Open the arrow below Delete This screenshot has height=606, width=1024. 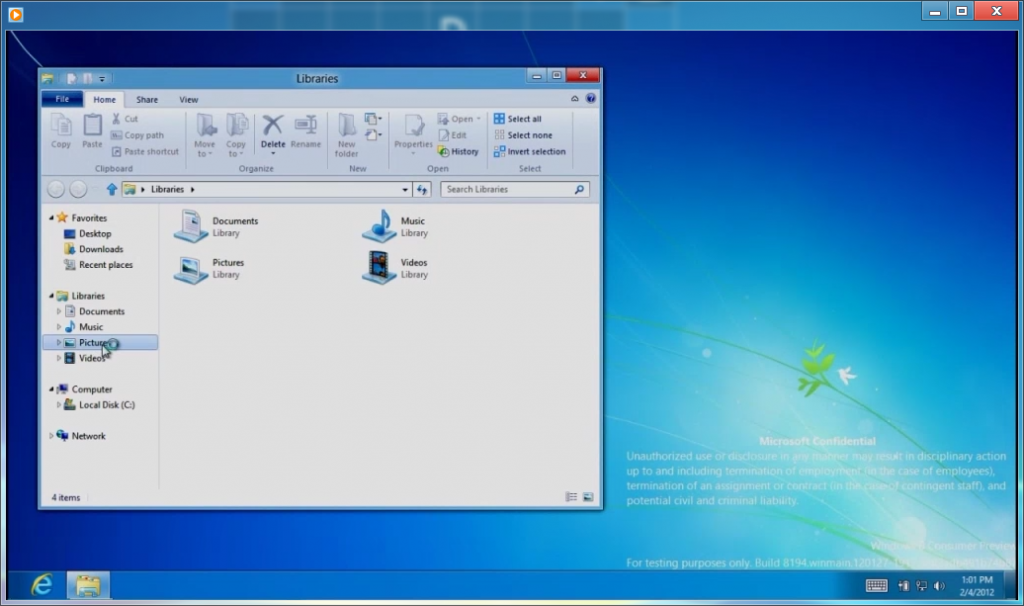click(273, 153)
